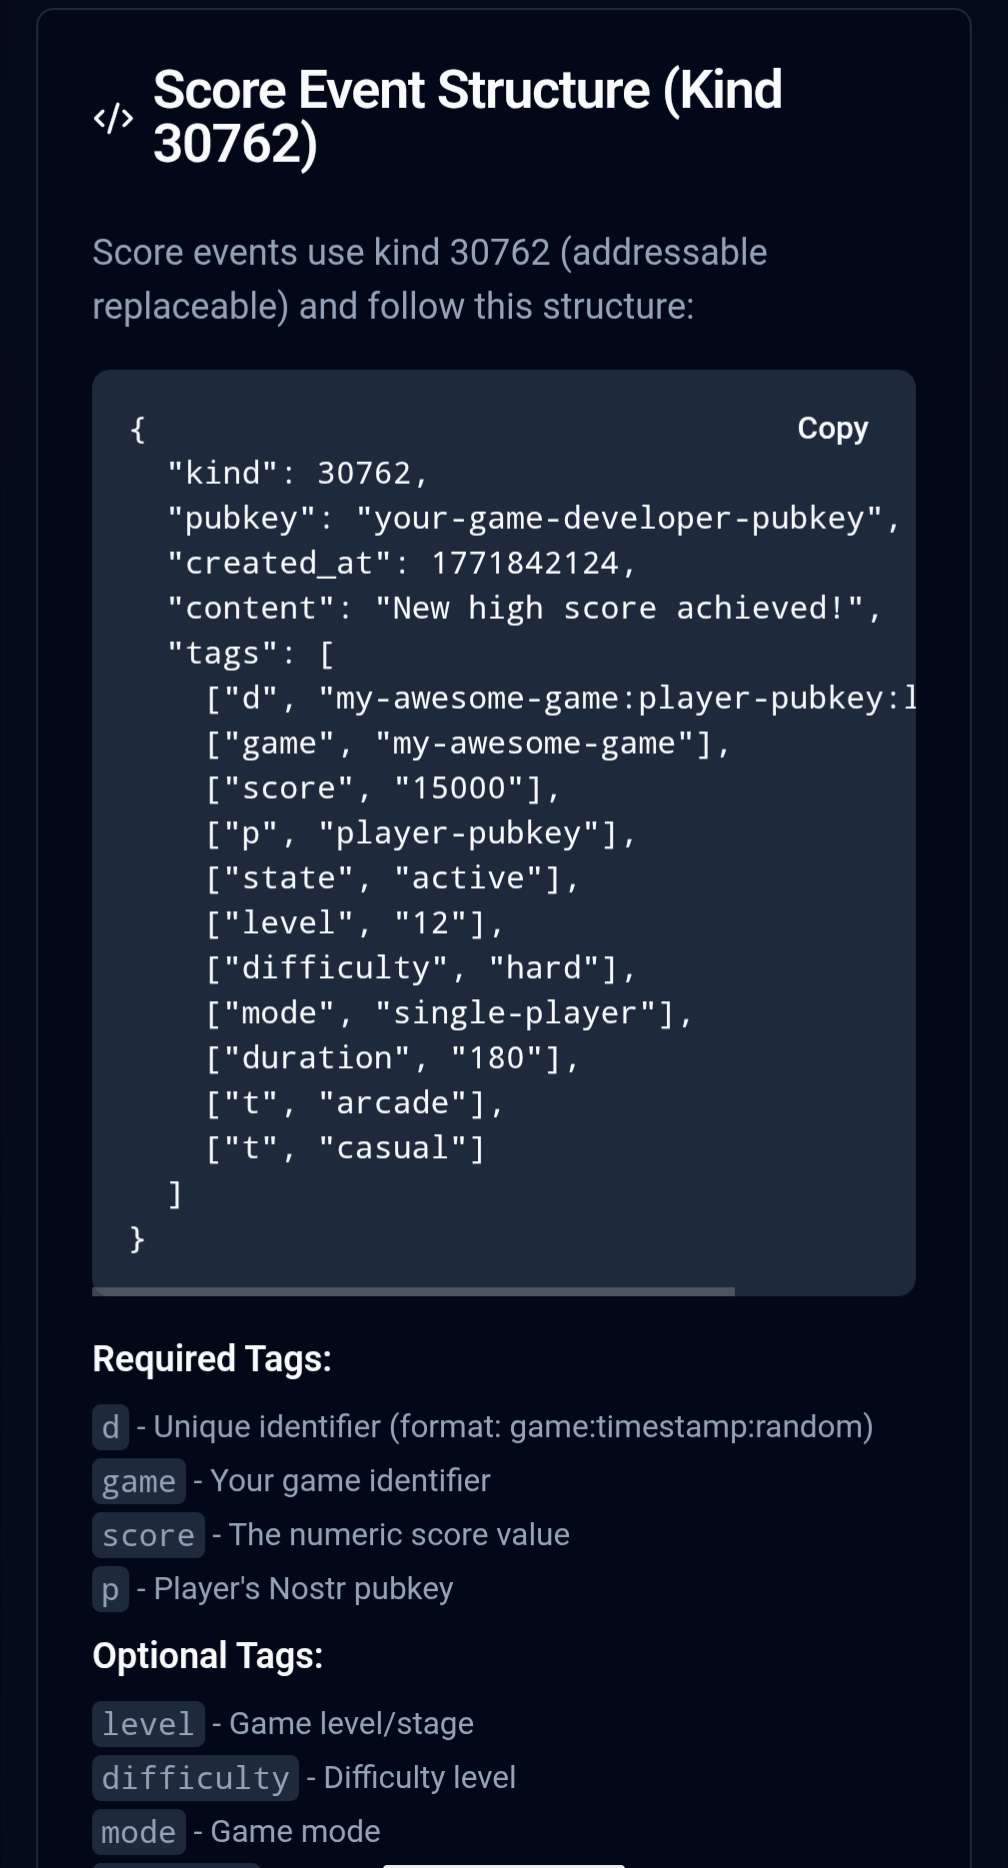Click the ["t", "arcade"] tag line
Viewport: 1008px width, 1868px height.
pos(354,1103)
